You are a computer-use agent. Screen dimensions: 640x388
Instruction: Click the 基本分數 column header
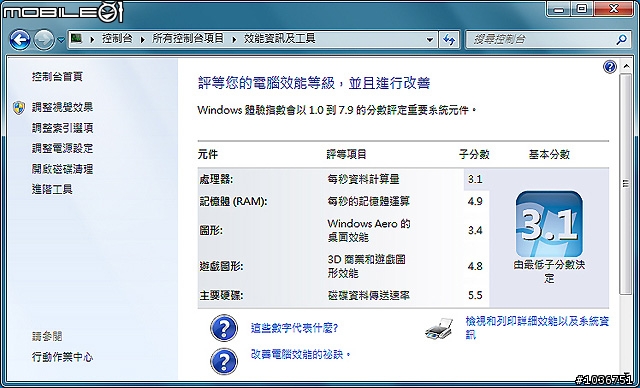pyautogui.click(x=549, y=155)
